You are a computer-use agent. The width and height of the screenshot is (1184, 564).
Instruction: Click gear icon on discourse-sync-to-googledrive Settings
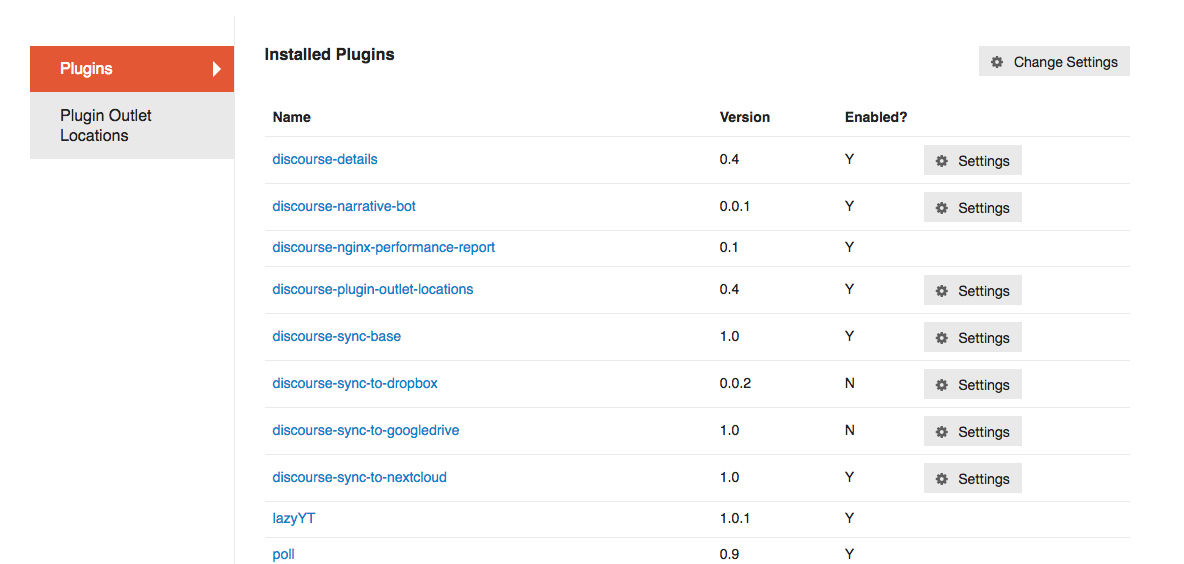[x=941, y=432]
